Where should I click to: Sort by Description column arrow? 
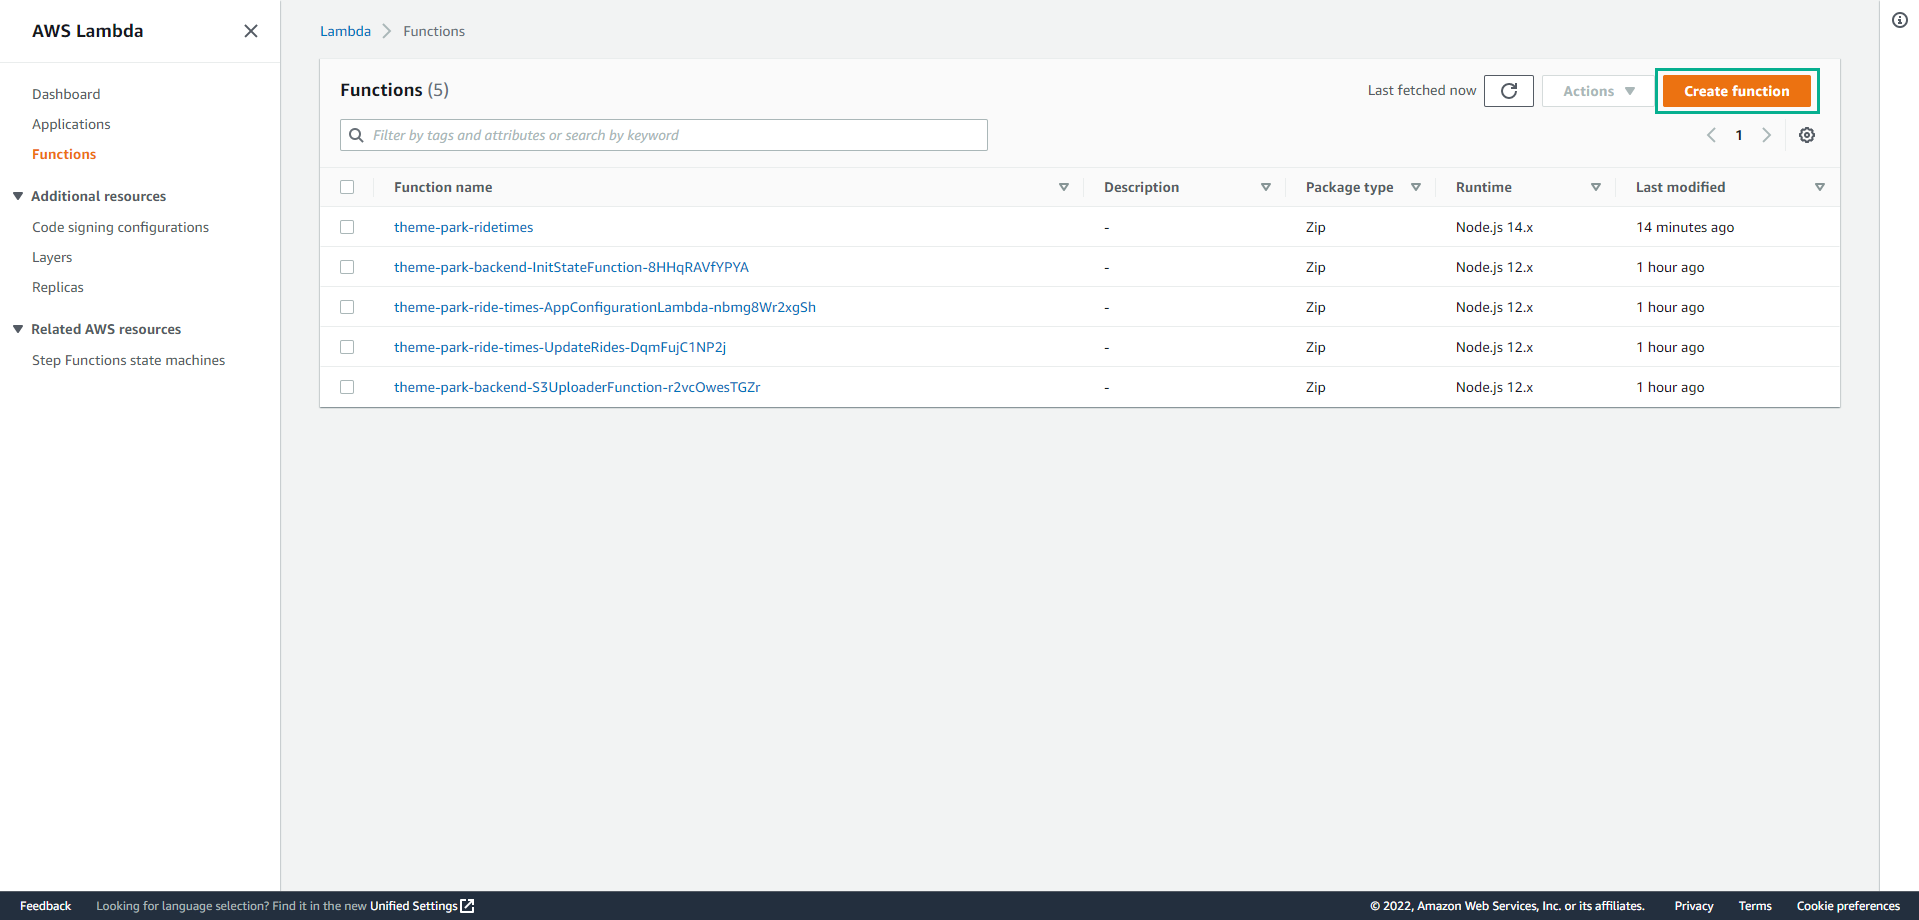click(x=1266, y=187)
